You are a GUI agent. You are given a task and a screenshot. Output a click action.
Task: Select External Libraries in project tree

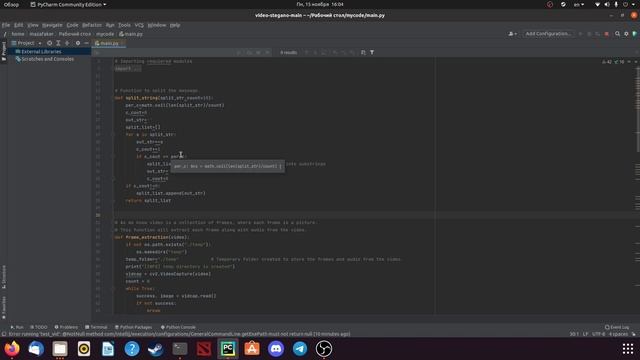pos(41,52)
